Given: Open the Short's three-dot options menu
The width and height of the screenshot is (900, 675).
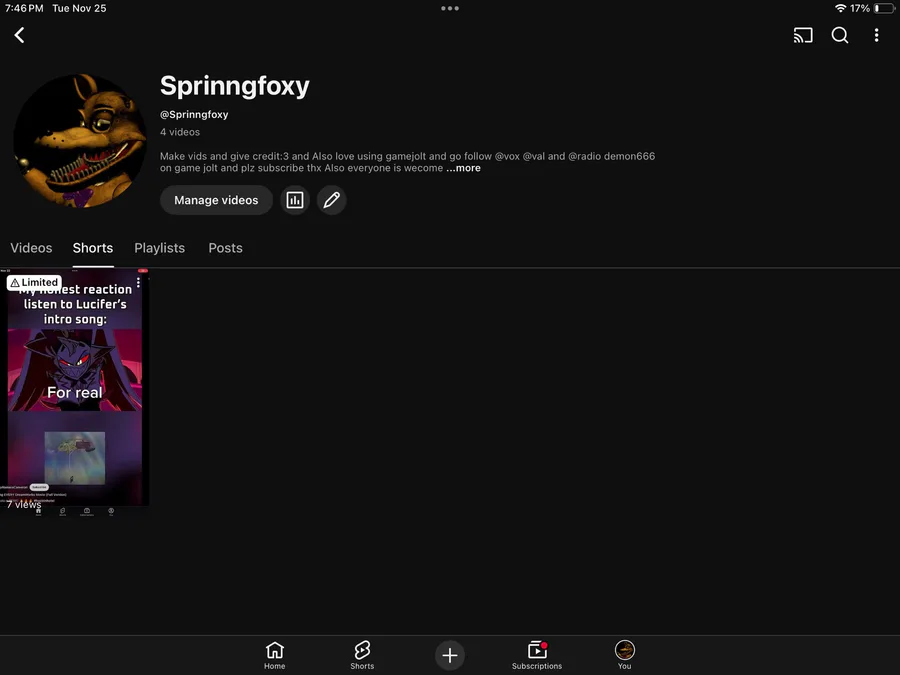Looking at the screenshot, I should [x=138, y=282].
